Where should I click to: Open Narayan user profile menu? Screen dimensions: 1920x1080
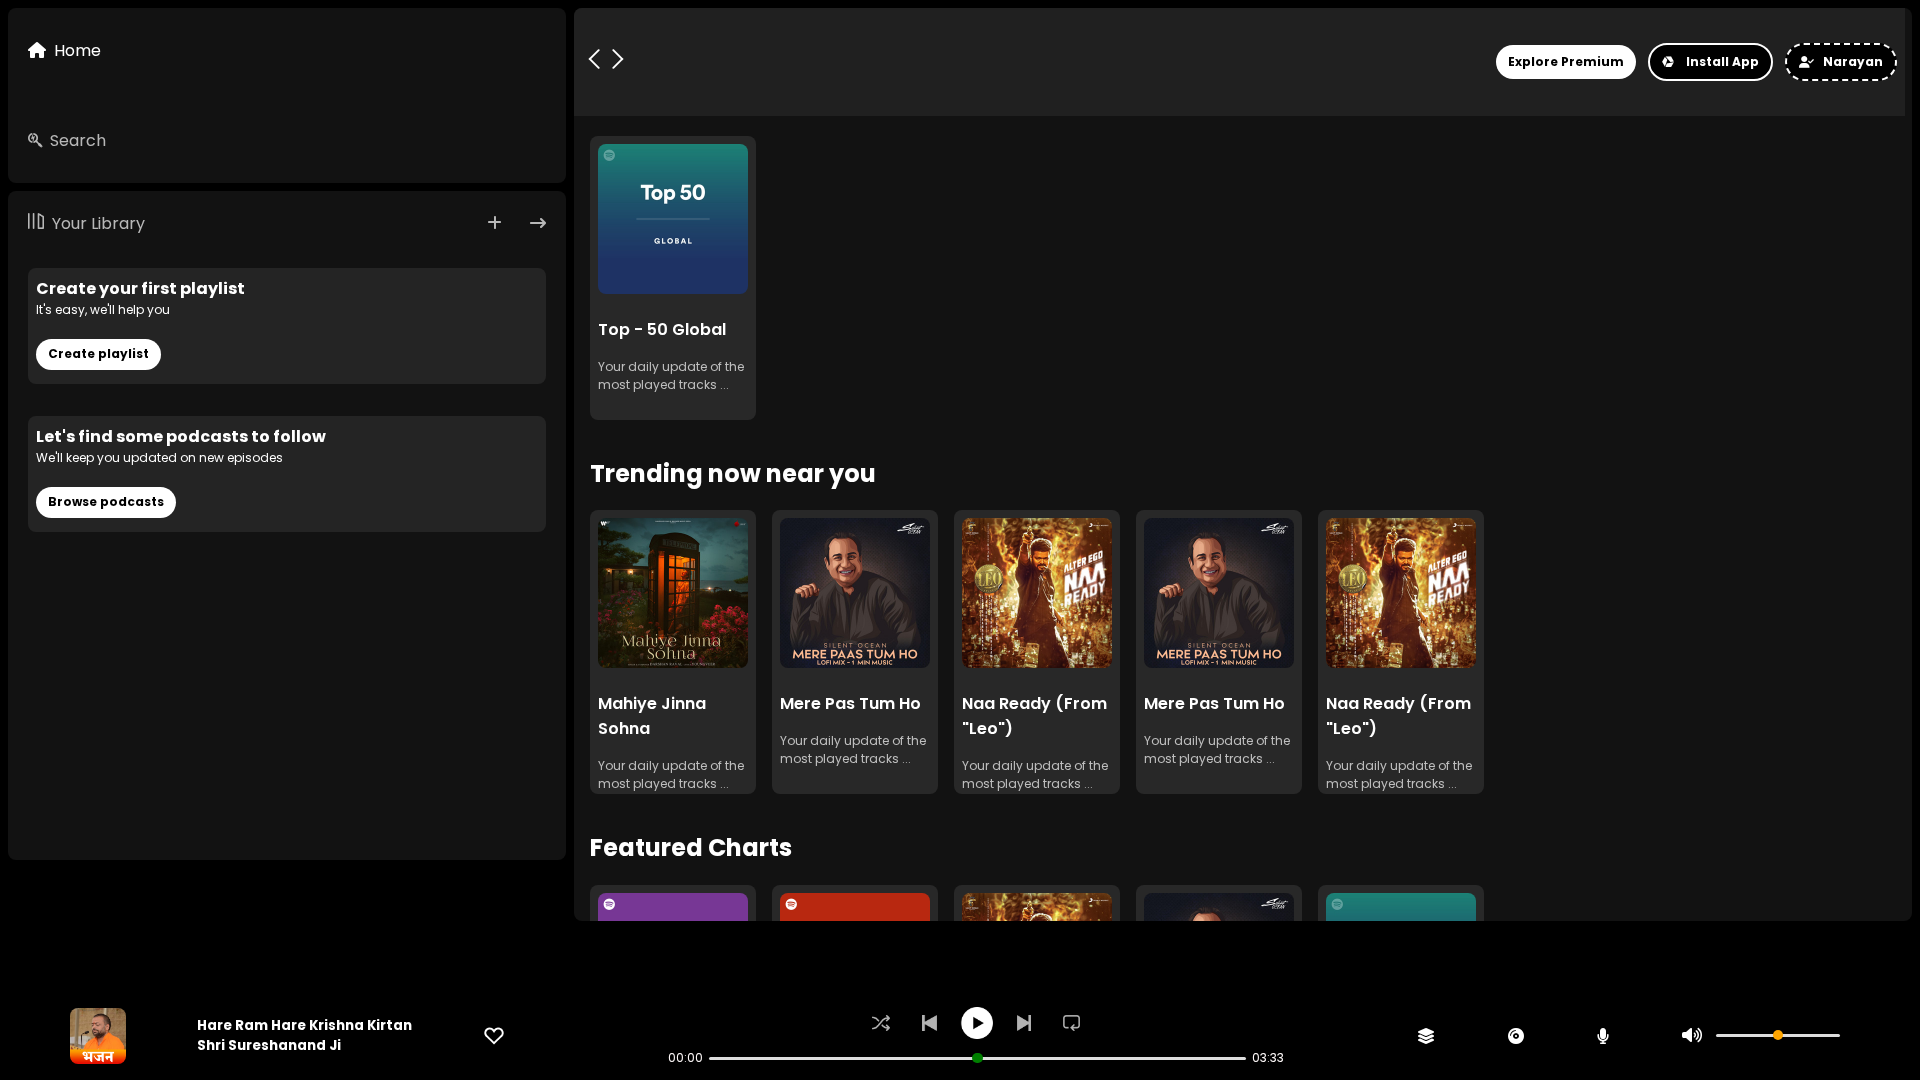(1841, 62)
